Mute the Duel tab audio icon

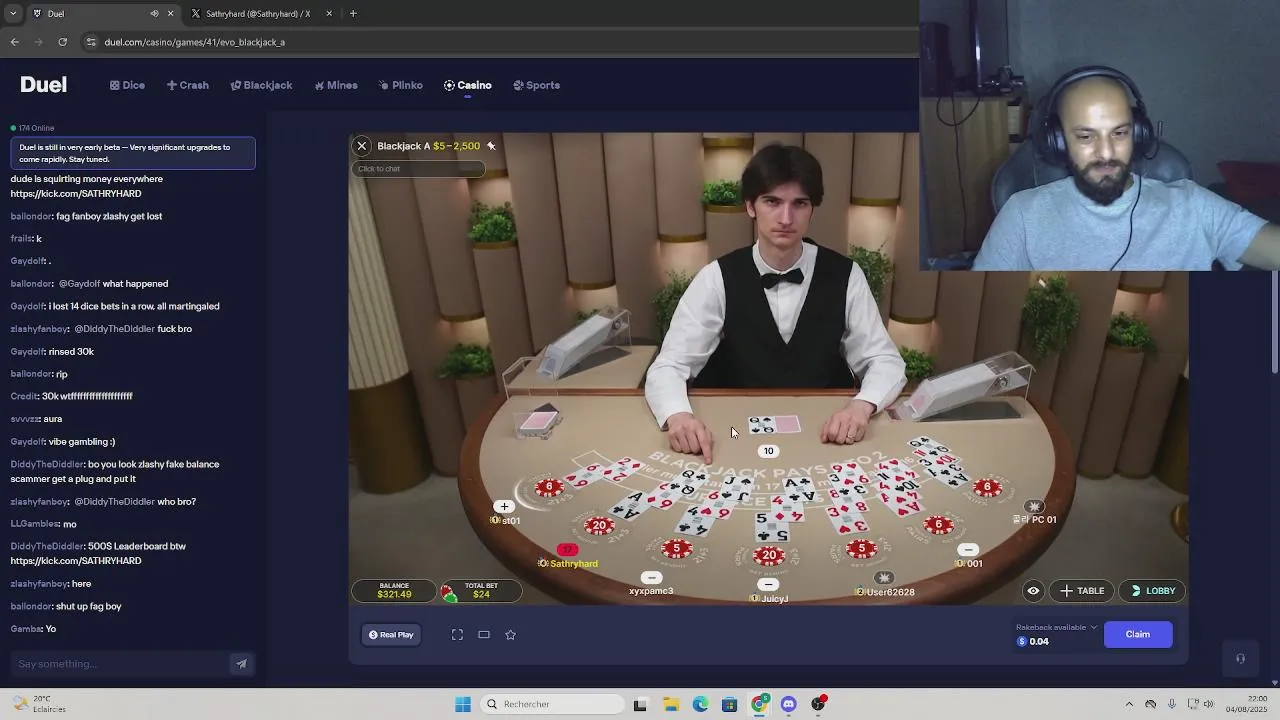tap(154, 14)
